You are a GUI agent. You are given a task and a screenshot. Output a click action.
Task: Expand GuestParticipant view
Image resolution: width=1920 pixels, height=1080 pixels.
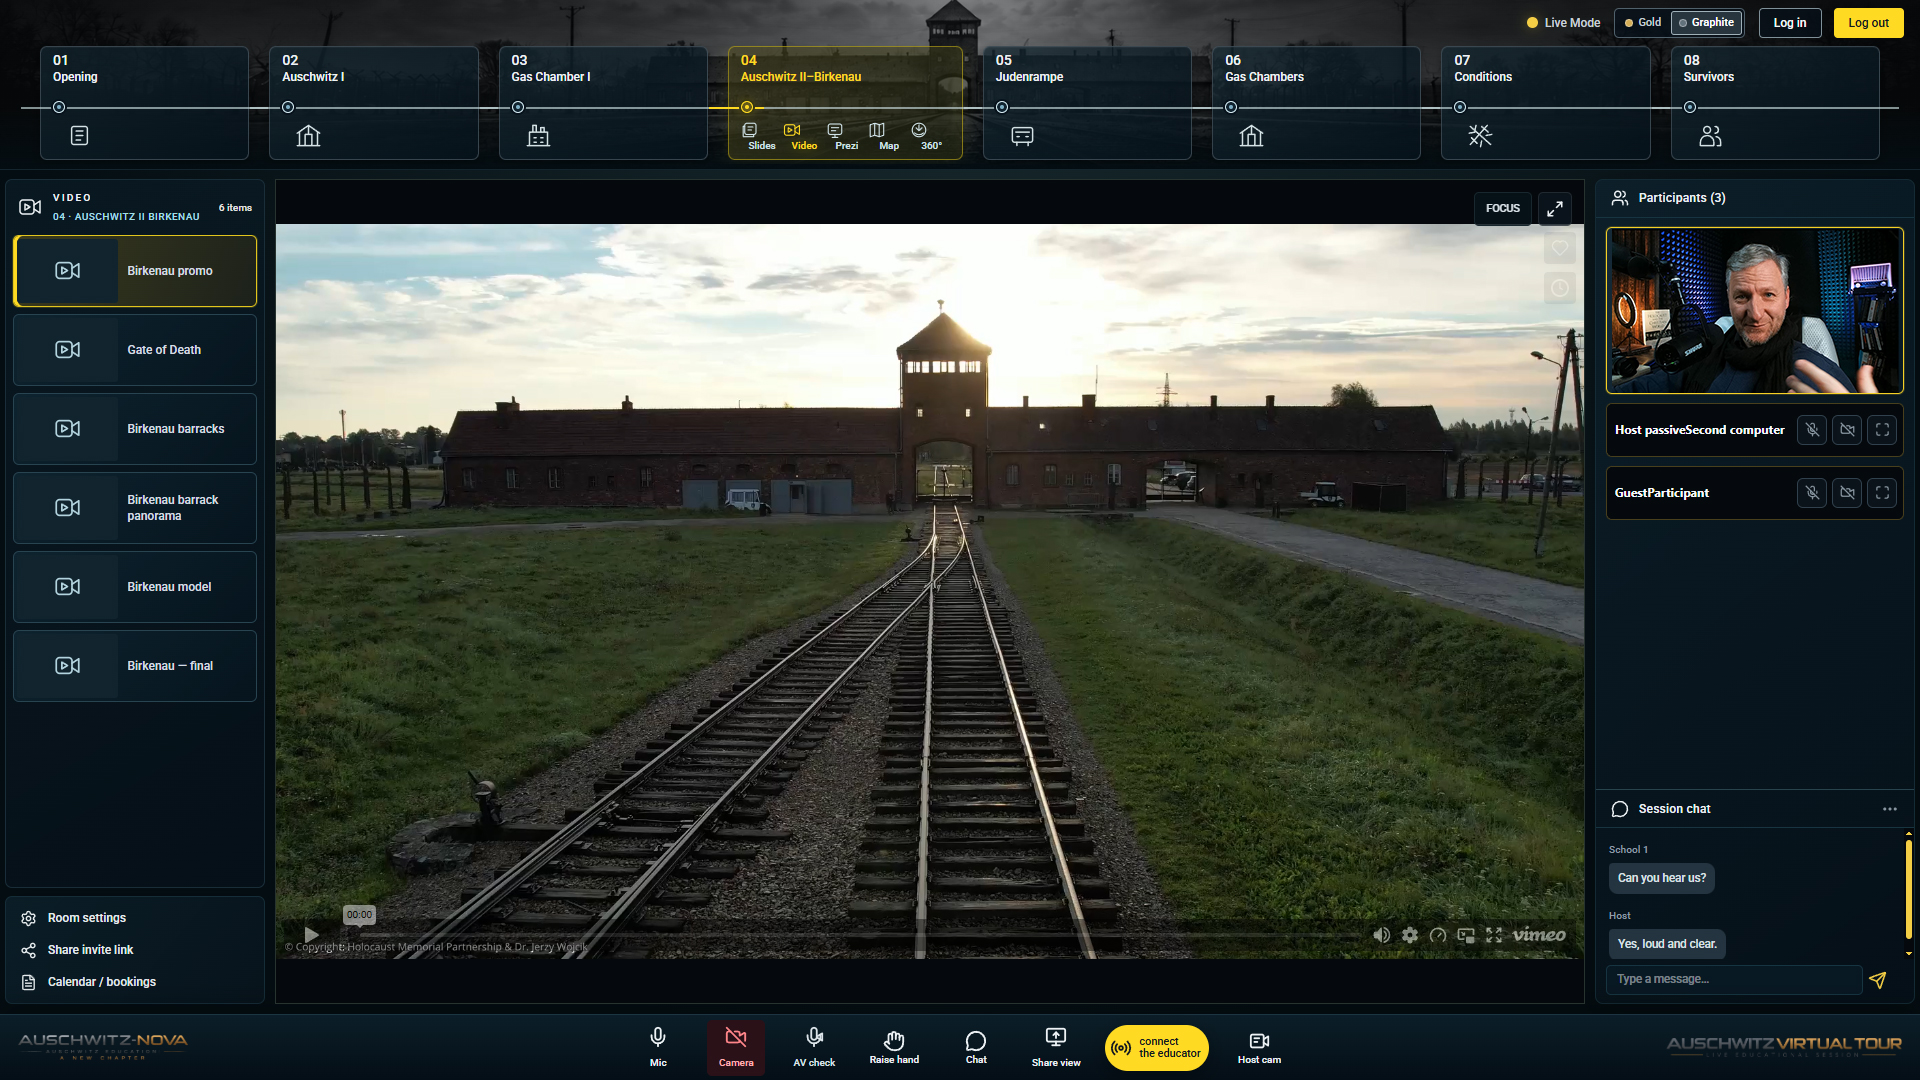click(1882, 493)
